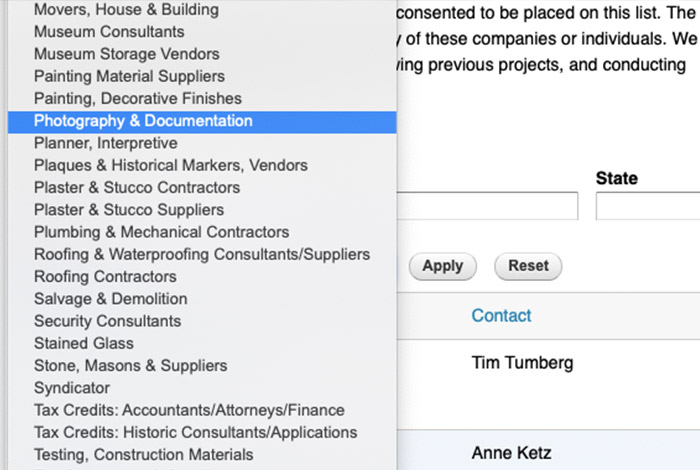Sort by Contact column header
Viewport: 700px width, 470px height.
pyautogui.click(x=501, y=315)
